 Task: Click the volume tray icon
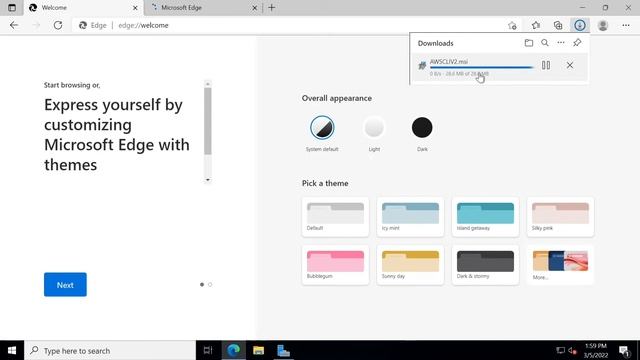click(572, 350)
